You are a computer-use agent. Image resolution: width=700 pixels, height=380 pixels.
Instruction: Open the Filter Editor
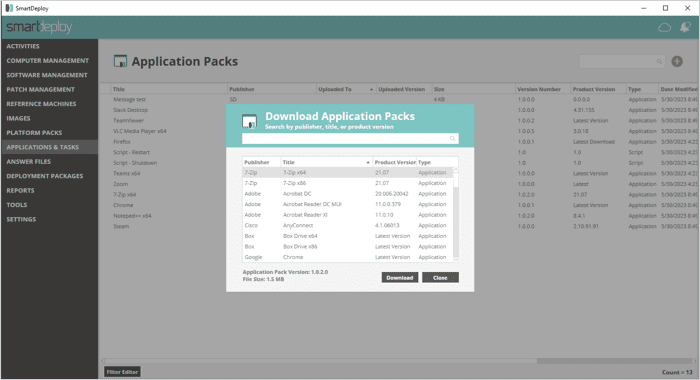(122, 372)
